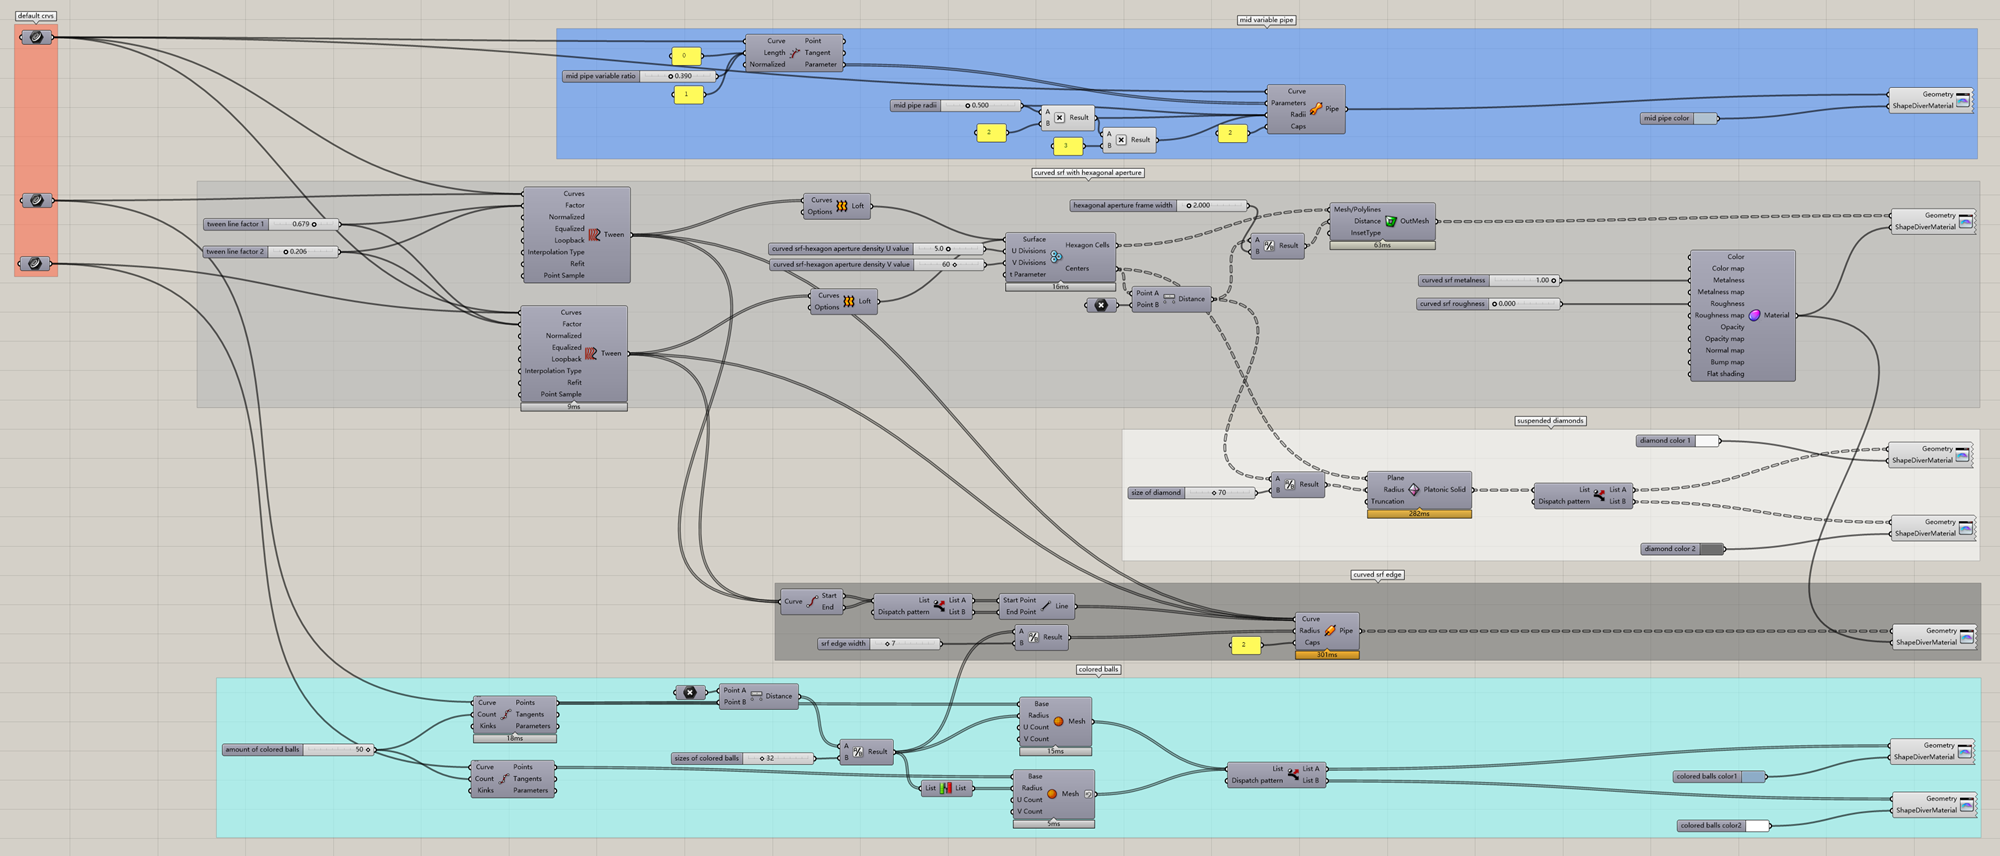Click the green mesh offset OutMesh icon
This screenshot has height=856, width=2000.
coord(1390,221)
